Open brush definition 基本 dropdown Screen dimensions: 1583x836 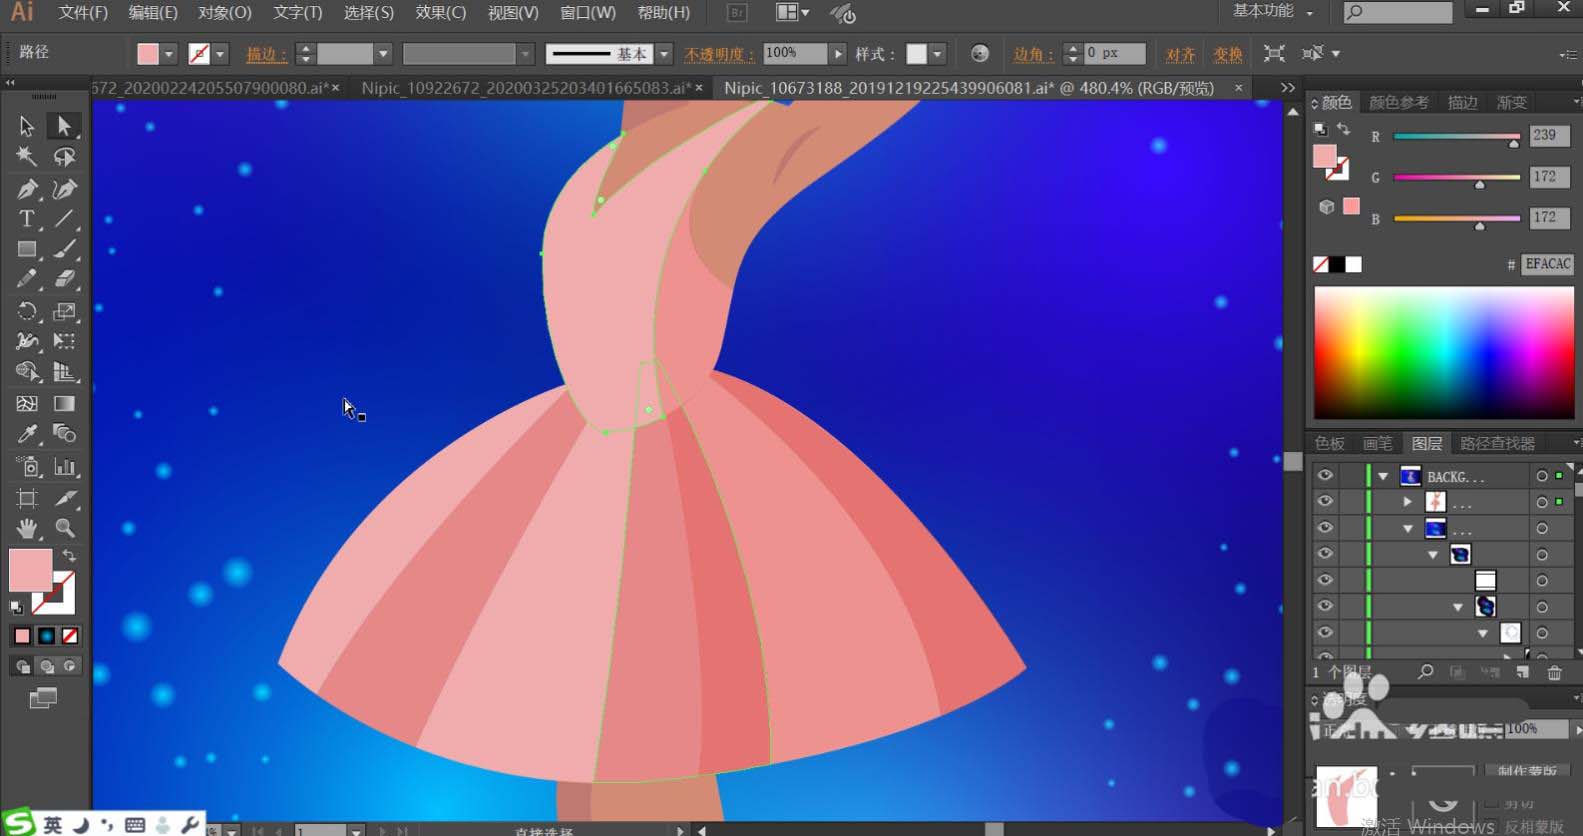click(664, 54)
